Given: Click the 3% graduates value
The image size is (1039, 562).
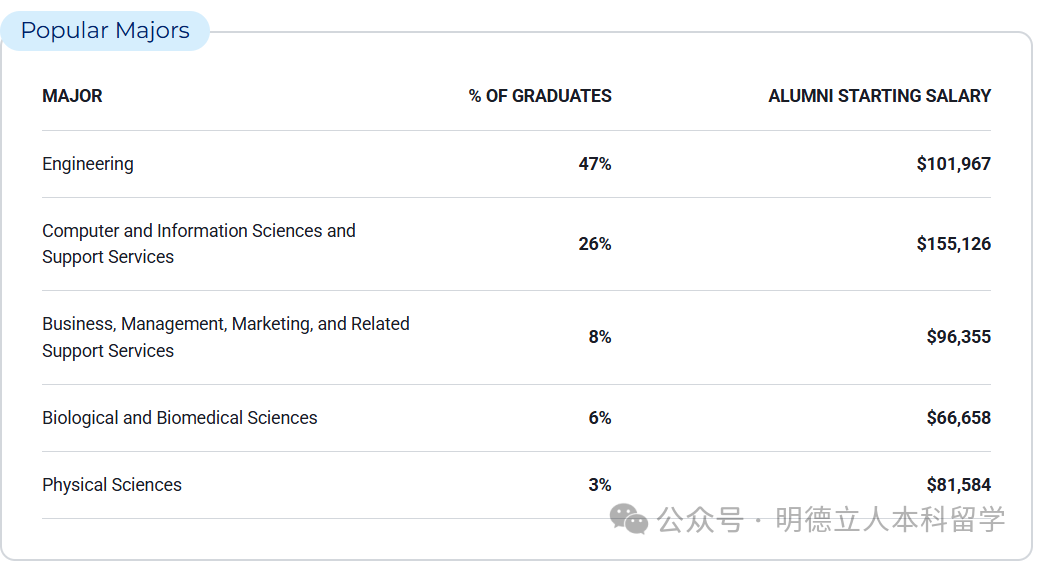Looking at the screenshot, I should 600,485.
